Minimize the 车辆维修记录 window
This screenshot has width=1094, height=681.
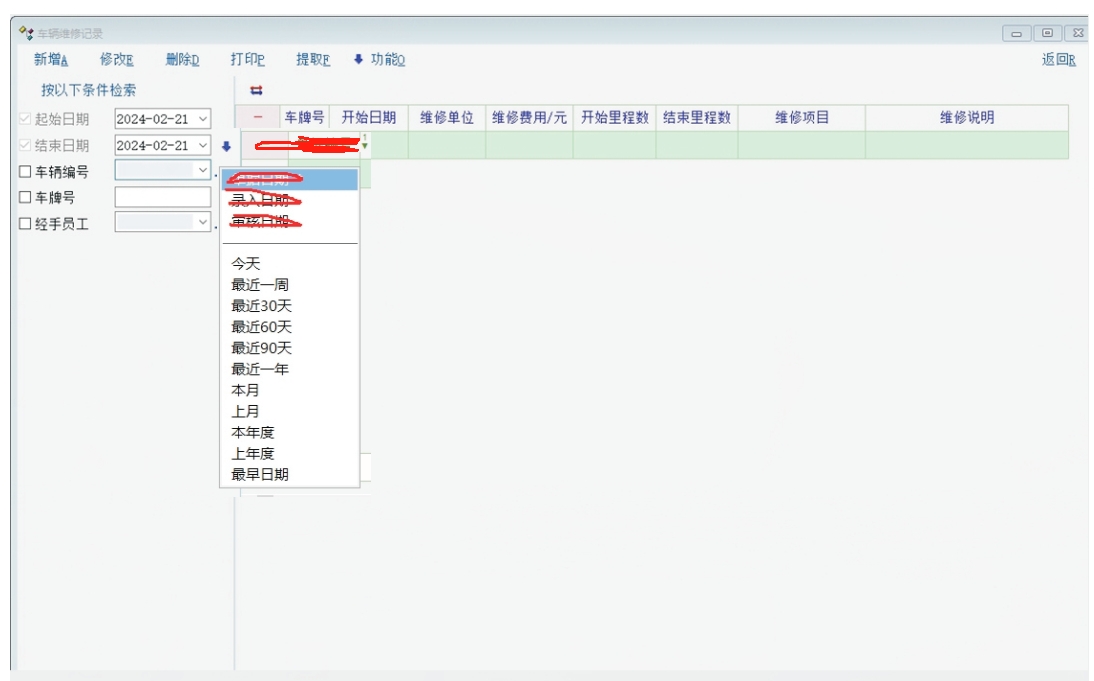point(1019,34)
